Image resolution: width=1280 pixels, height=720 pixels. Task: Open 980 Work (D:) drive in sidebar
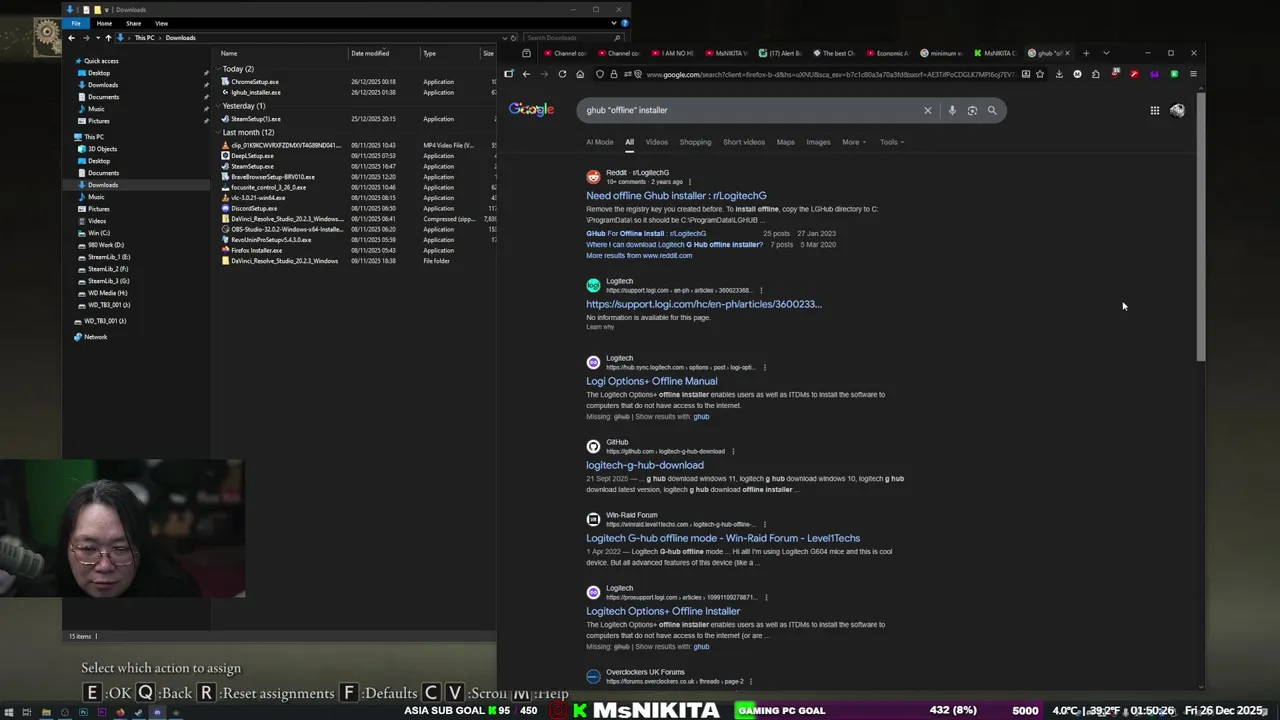tap(106, 245)
